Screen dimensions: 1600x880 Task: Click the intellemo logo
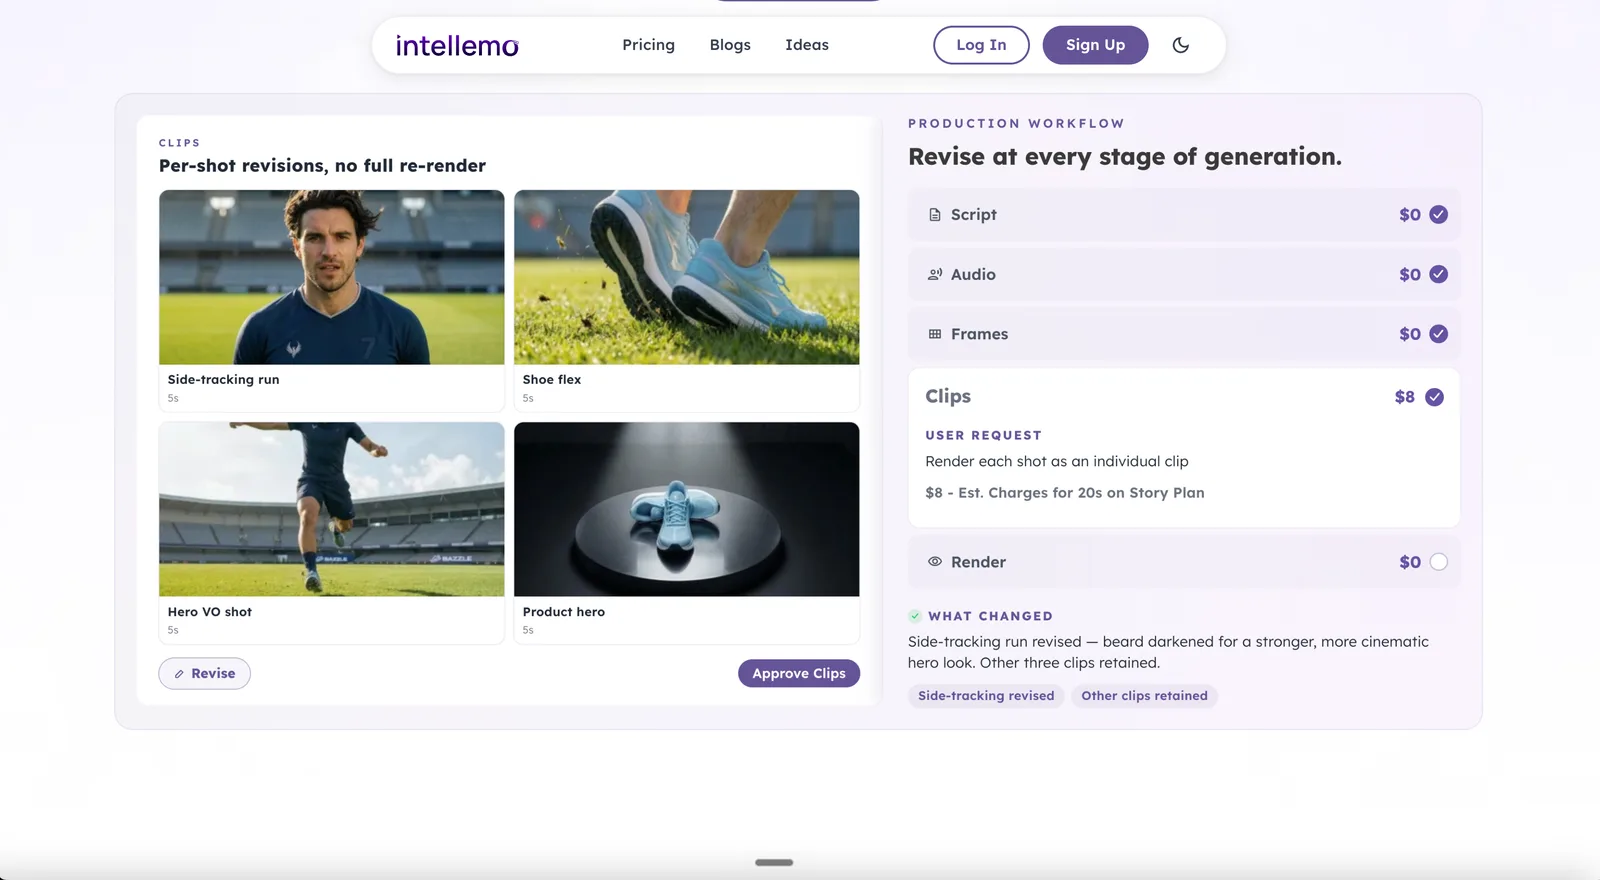457,45
